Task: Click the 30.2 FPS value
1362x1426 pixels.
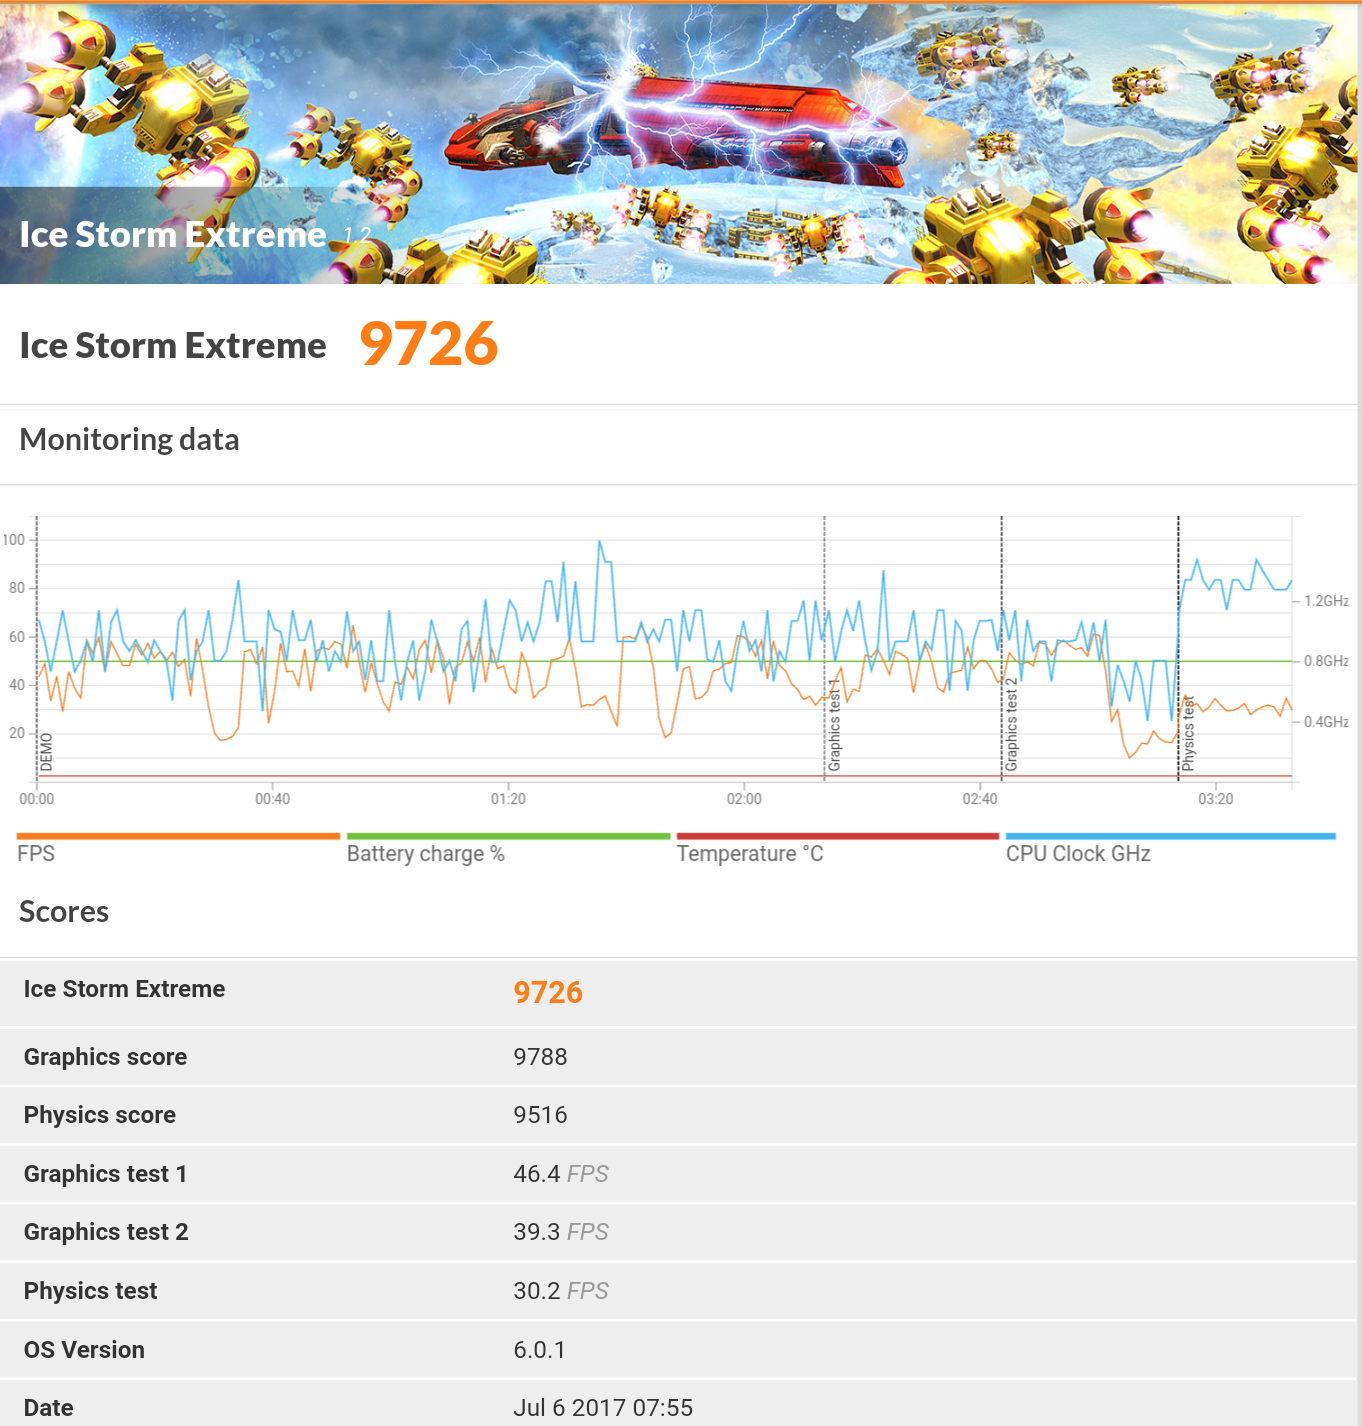Action: (561, 1291)
